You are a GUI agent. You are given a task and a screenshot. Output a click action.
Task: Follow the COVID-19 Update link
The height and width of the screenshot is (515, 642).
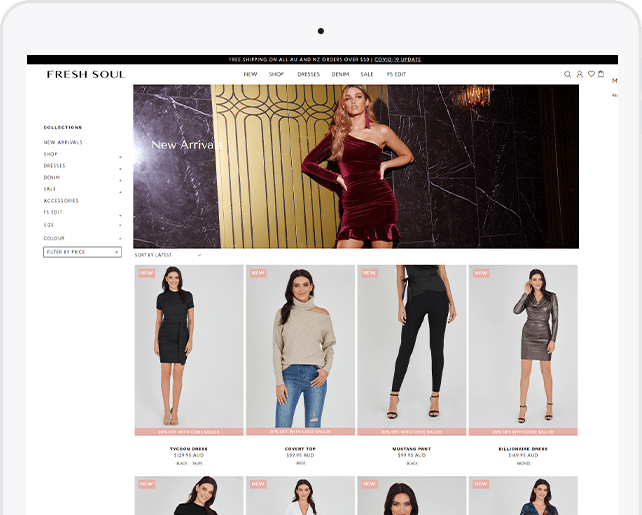pos(398,59)
